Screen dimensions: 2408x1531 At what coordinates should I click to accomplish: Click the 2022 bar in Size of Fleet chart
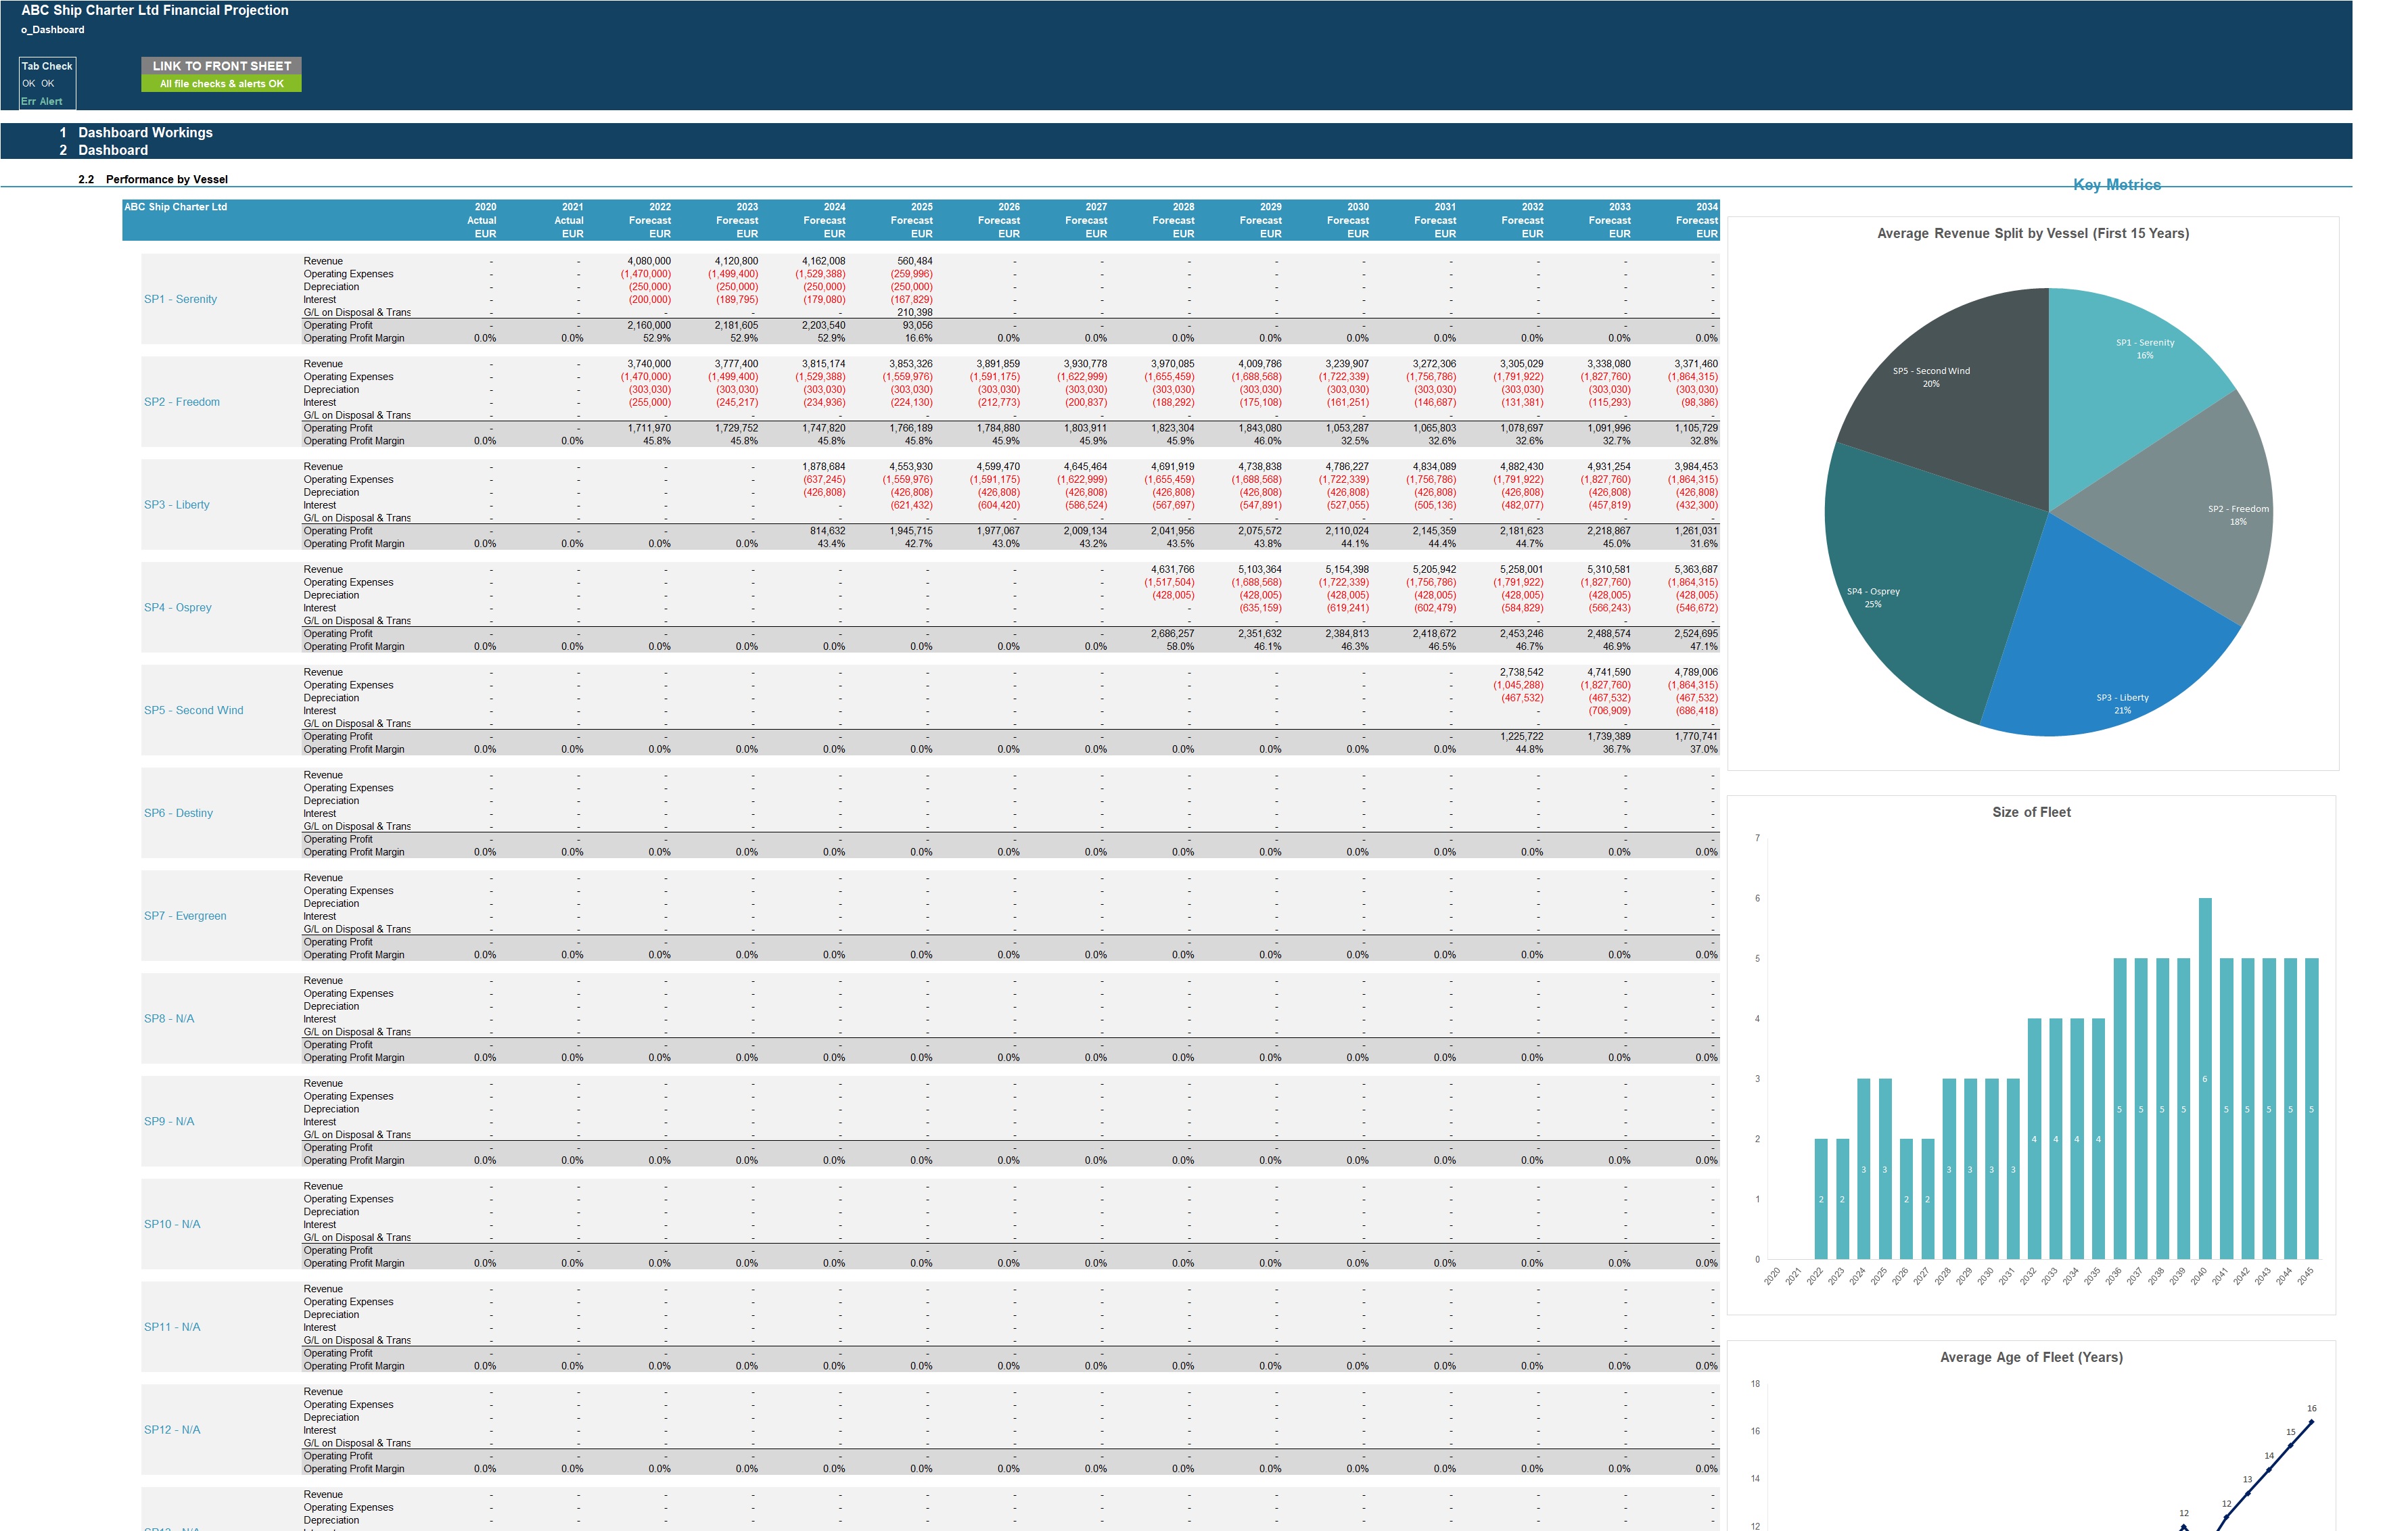click(1820, 1199)
